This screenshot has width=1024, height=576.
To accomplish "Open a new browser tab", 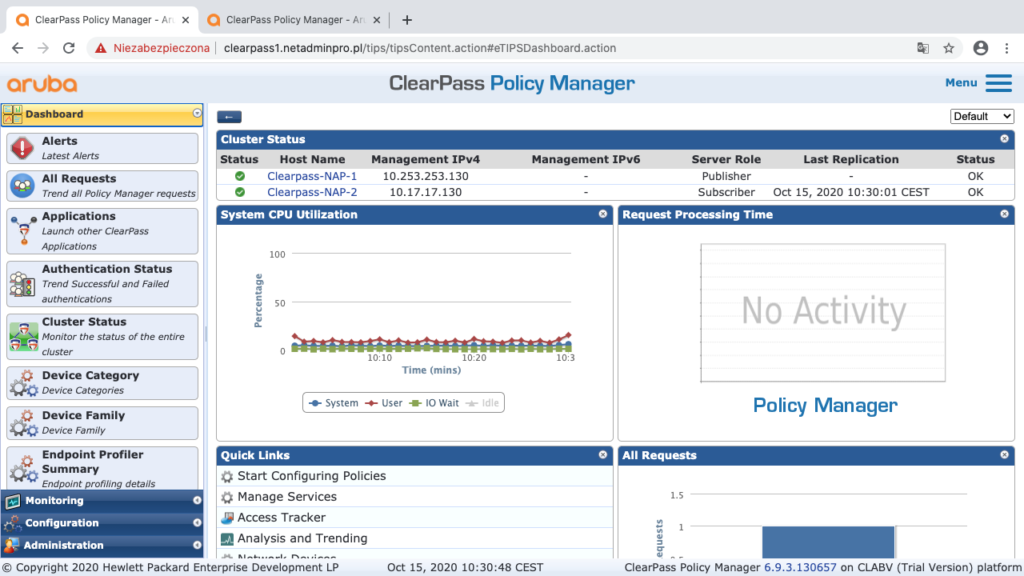I will tap(407, 20).
